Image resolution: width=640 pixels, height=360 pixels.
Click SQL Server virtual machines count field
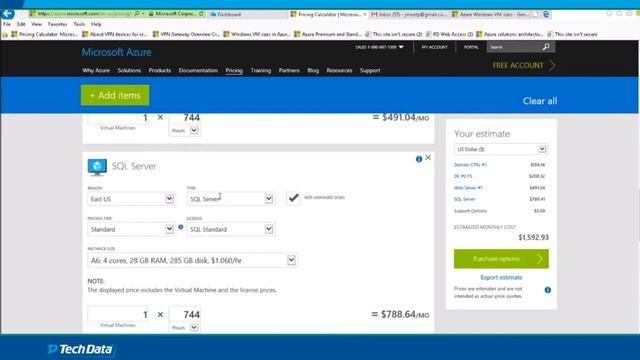click(118, 314)
